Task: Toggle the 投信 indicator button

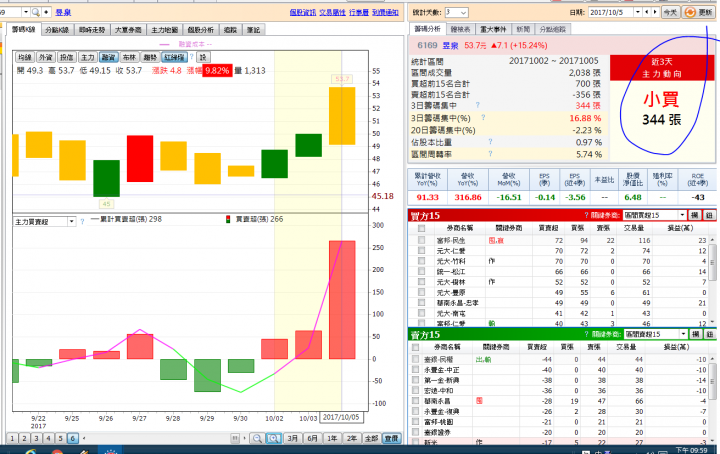Action: pos(67,57)
